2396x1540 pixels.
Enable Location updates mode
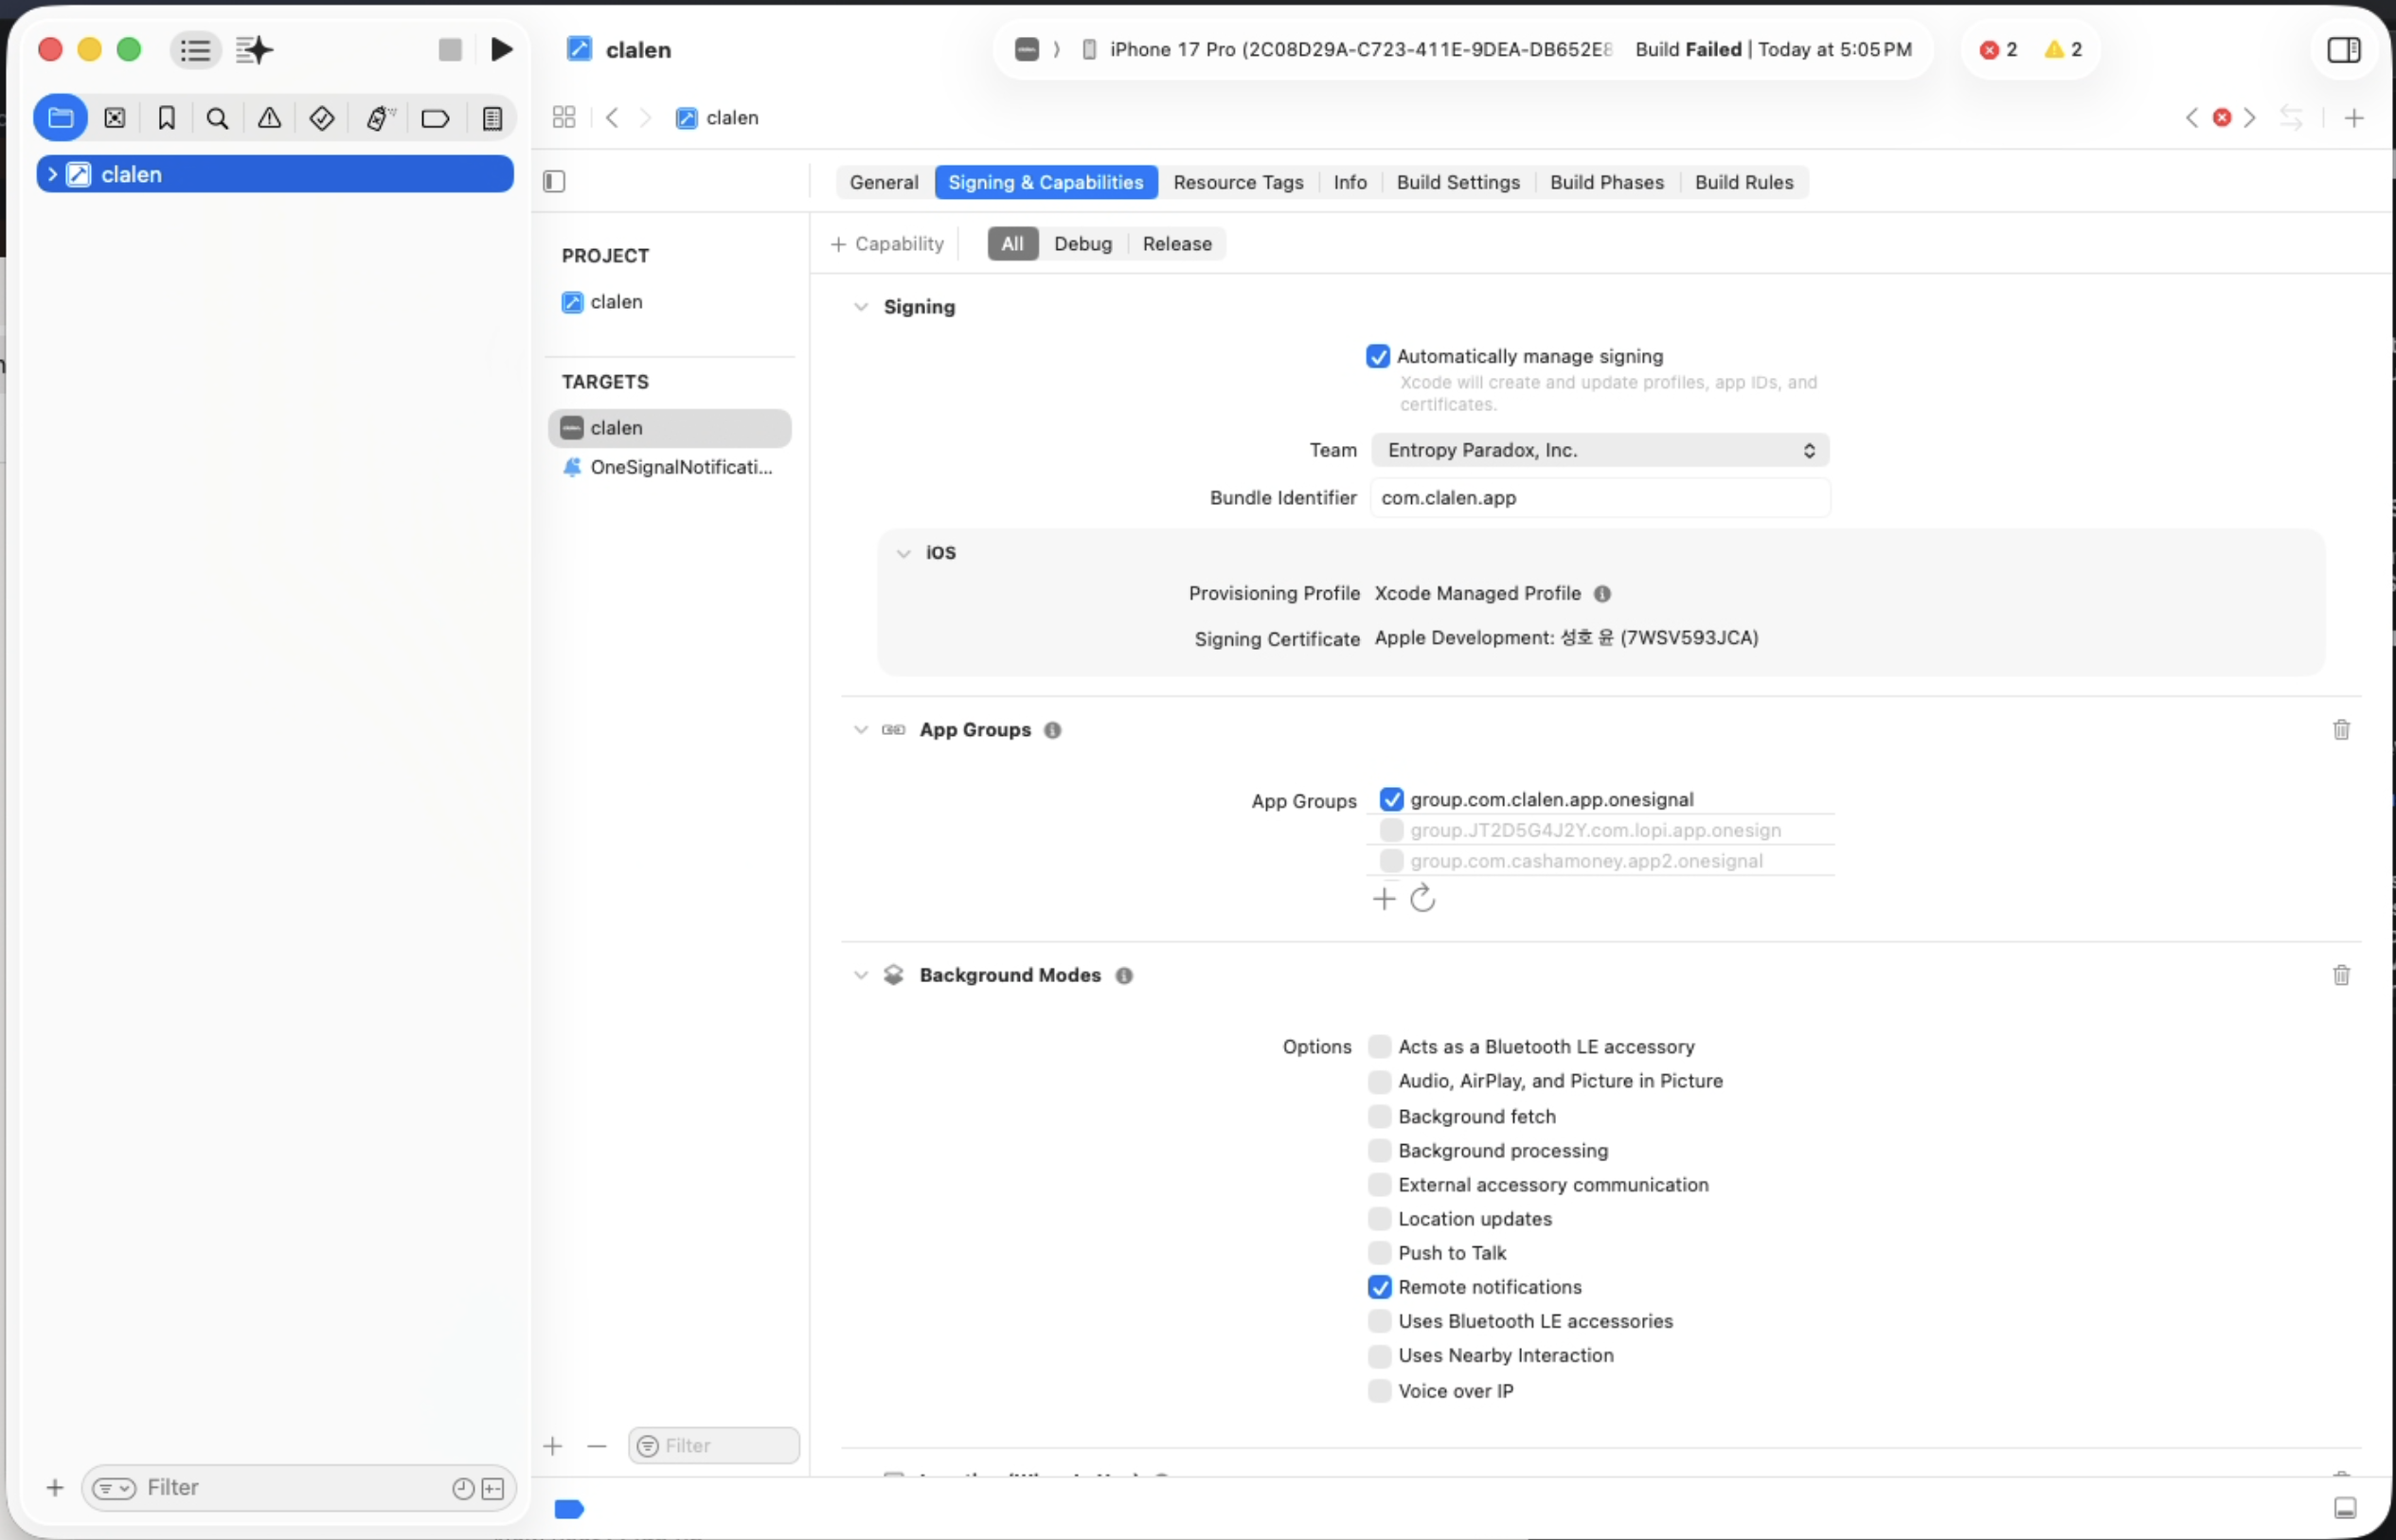(x=1379, y=1218)
